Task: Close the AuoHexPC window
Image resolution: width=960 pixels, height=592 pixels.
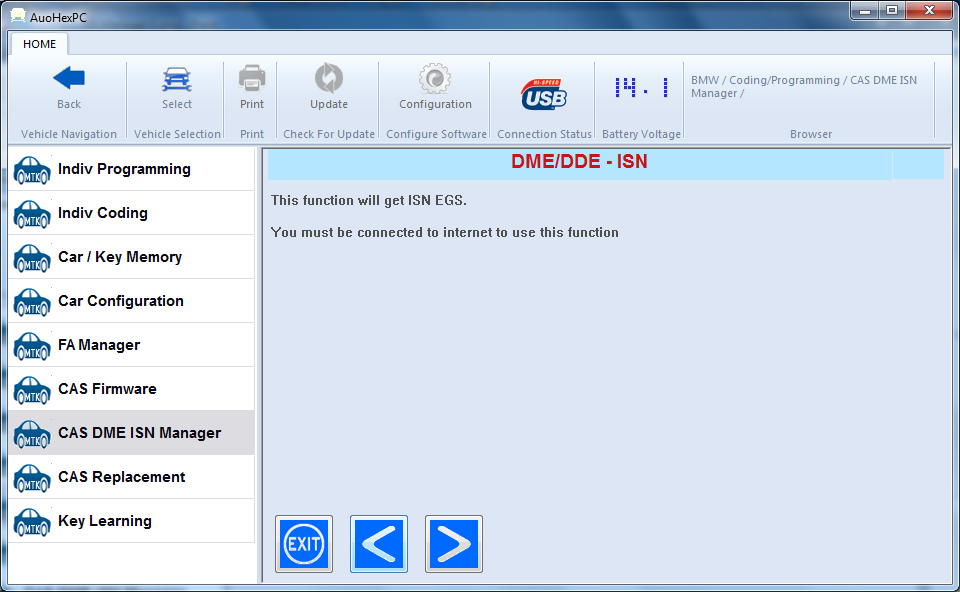Action: pyautogui.click(x=929, y=10)
